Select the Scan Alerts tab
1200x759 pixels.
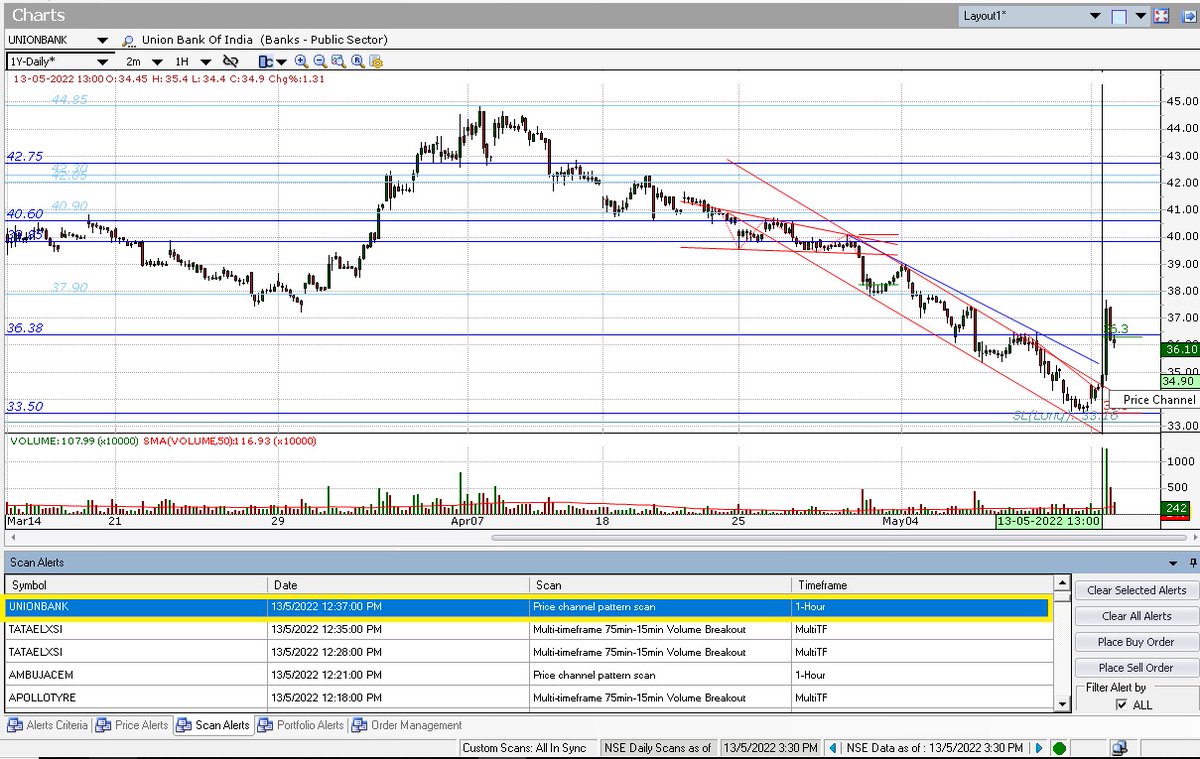[x=213, y=725]
